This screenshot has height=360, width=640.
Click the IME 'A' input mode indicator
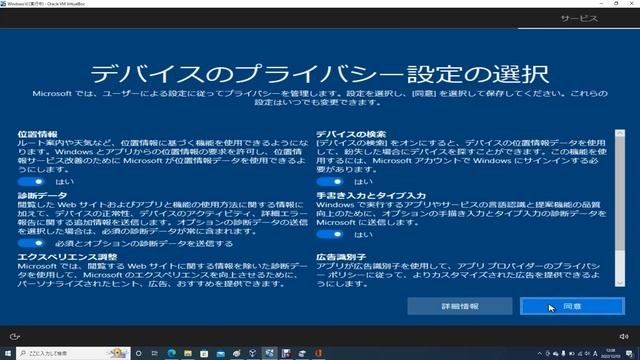coord(596,353)
